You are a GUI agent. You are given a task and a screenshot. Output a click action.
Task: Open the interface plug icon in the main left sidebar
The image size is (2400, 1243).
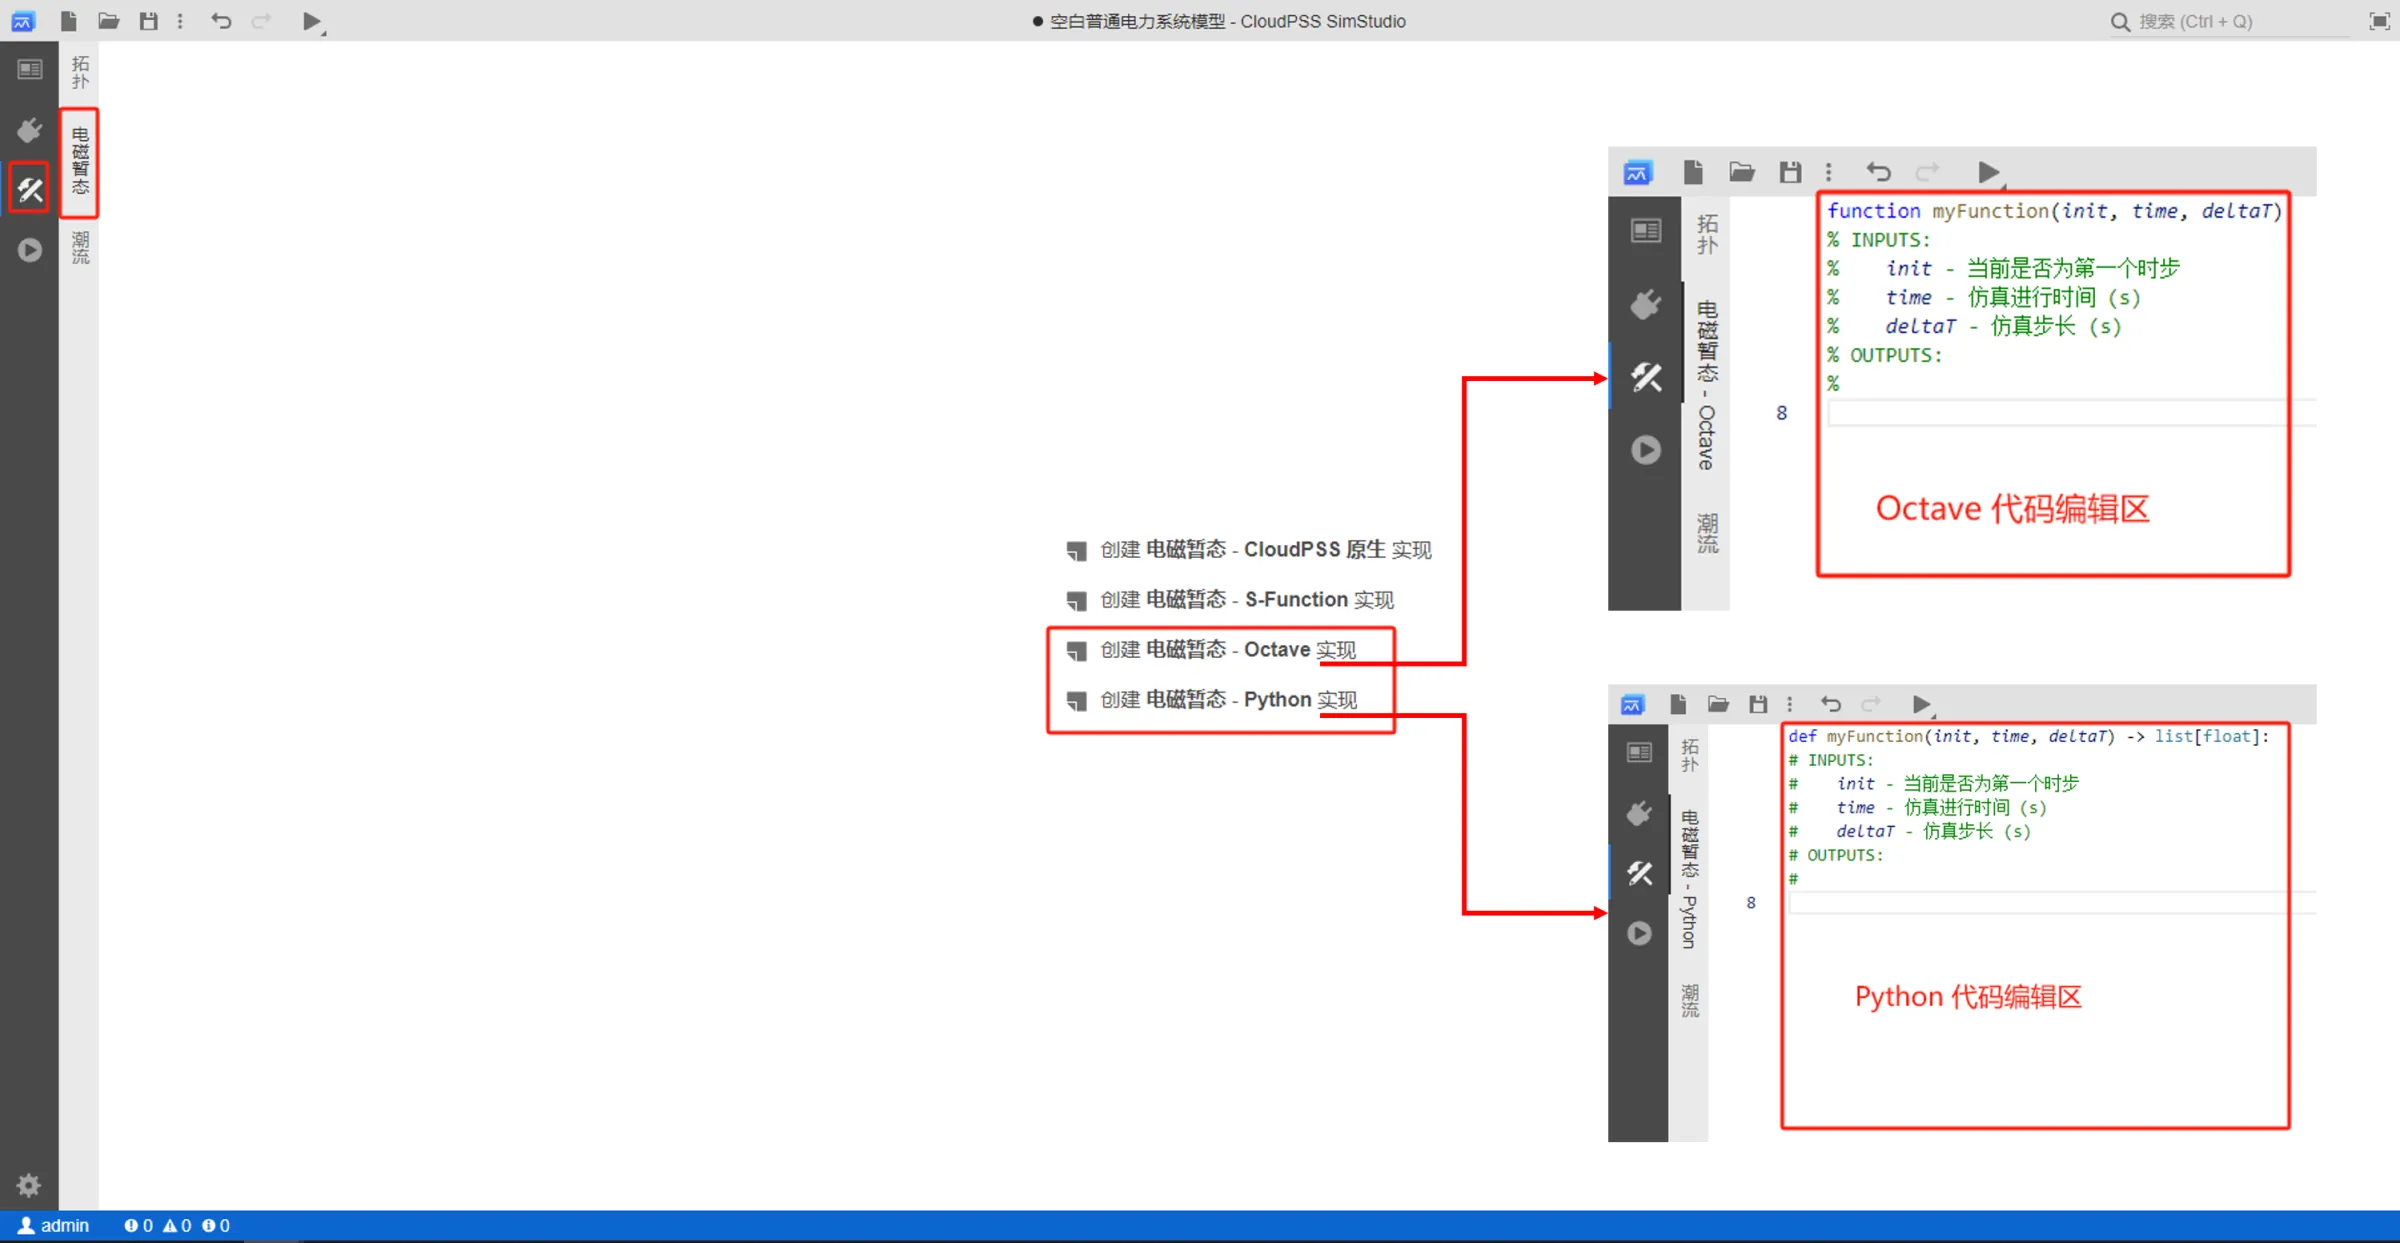click(x=29, y=130)
